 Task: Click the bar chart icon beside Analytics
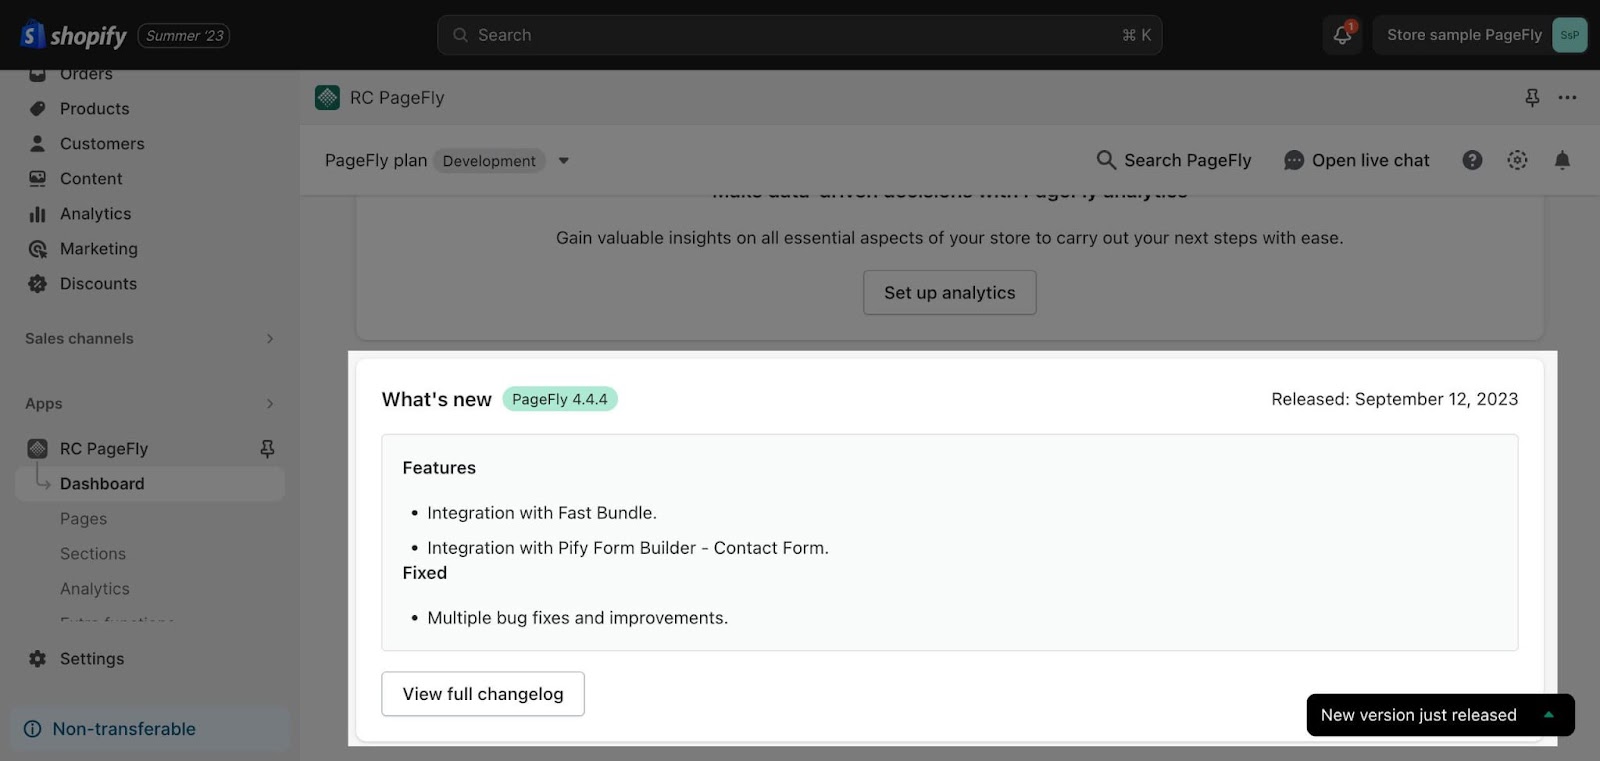38,214
